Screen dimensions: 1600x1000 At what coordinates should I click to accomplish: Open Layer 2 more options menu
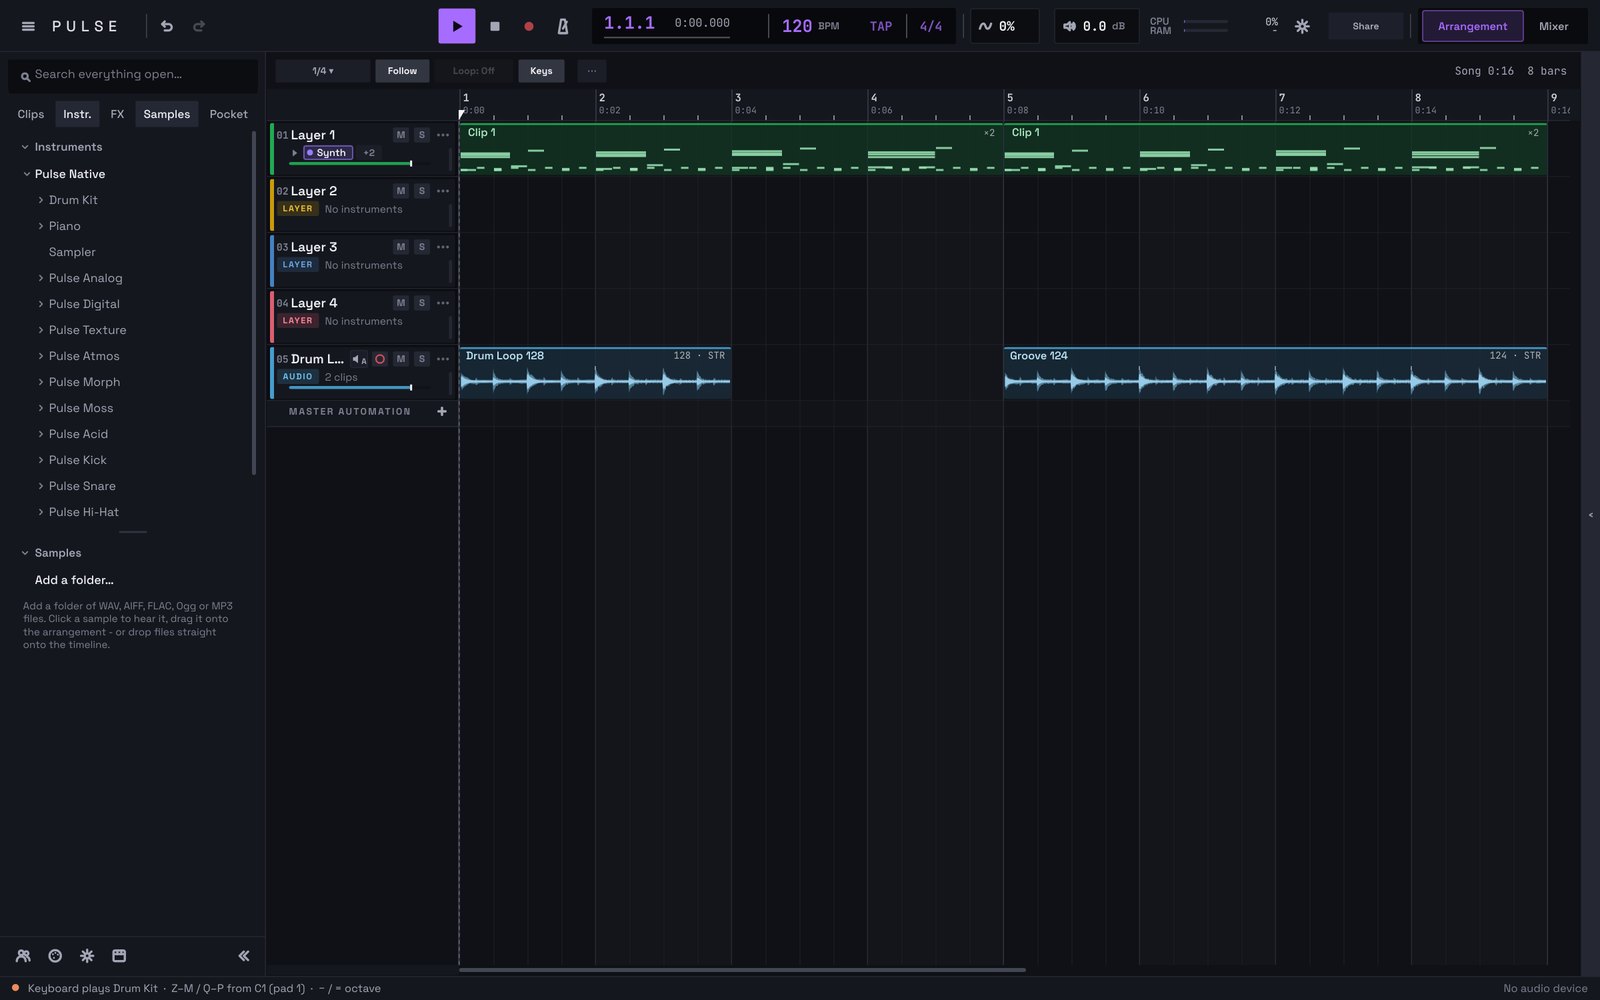pyautogui.click(x=443, y=191)
